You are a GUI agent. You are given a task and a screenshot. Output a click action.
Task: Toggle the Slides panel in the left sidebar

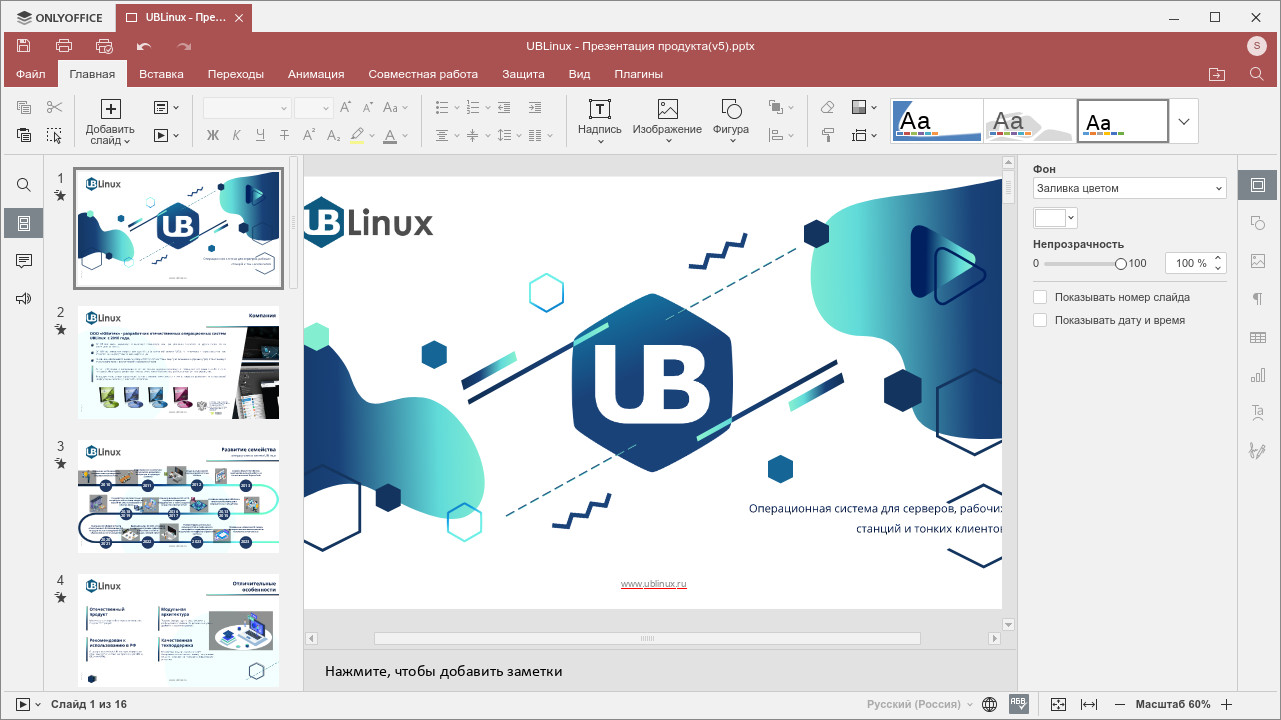(x=24, y=223)
